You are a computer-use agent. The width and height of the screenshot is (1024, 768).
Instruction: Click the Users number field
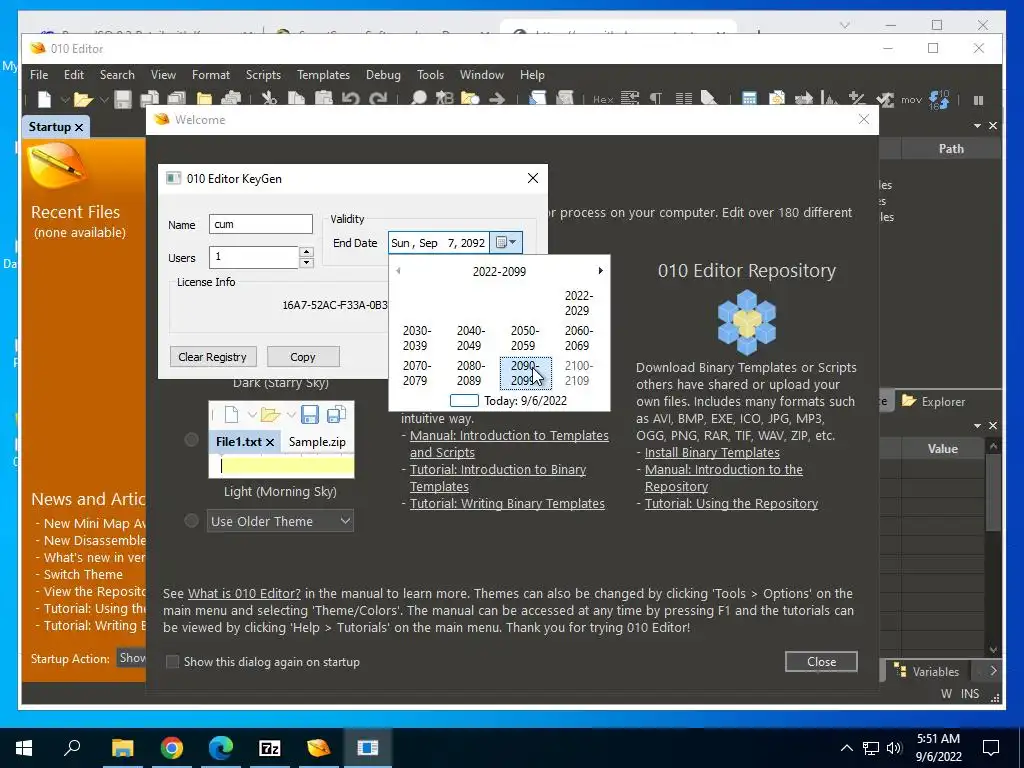253,257
